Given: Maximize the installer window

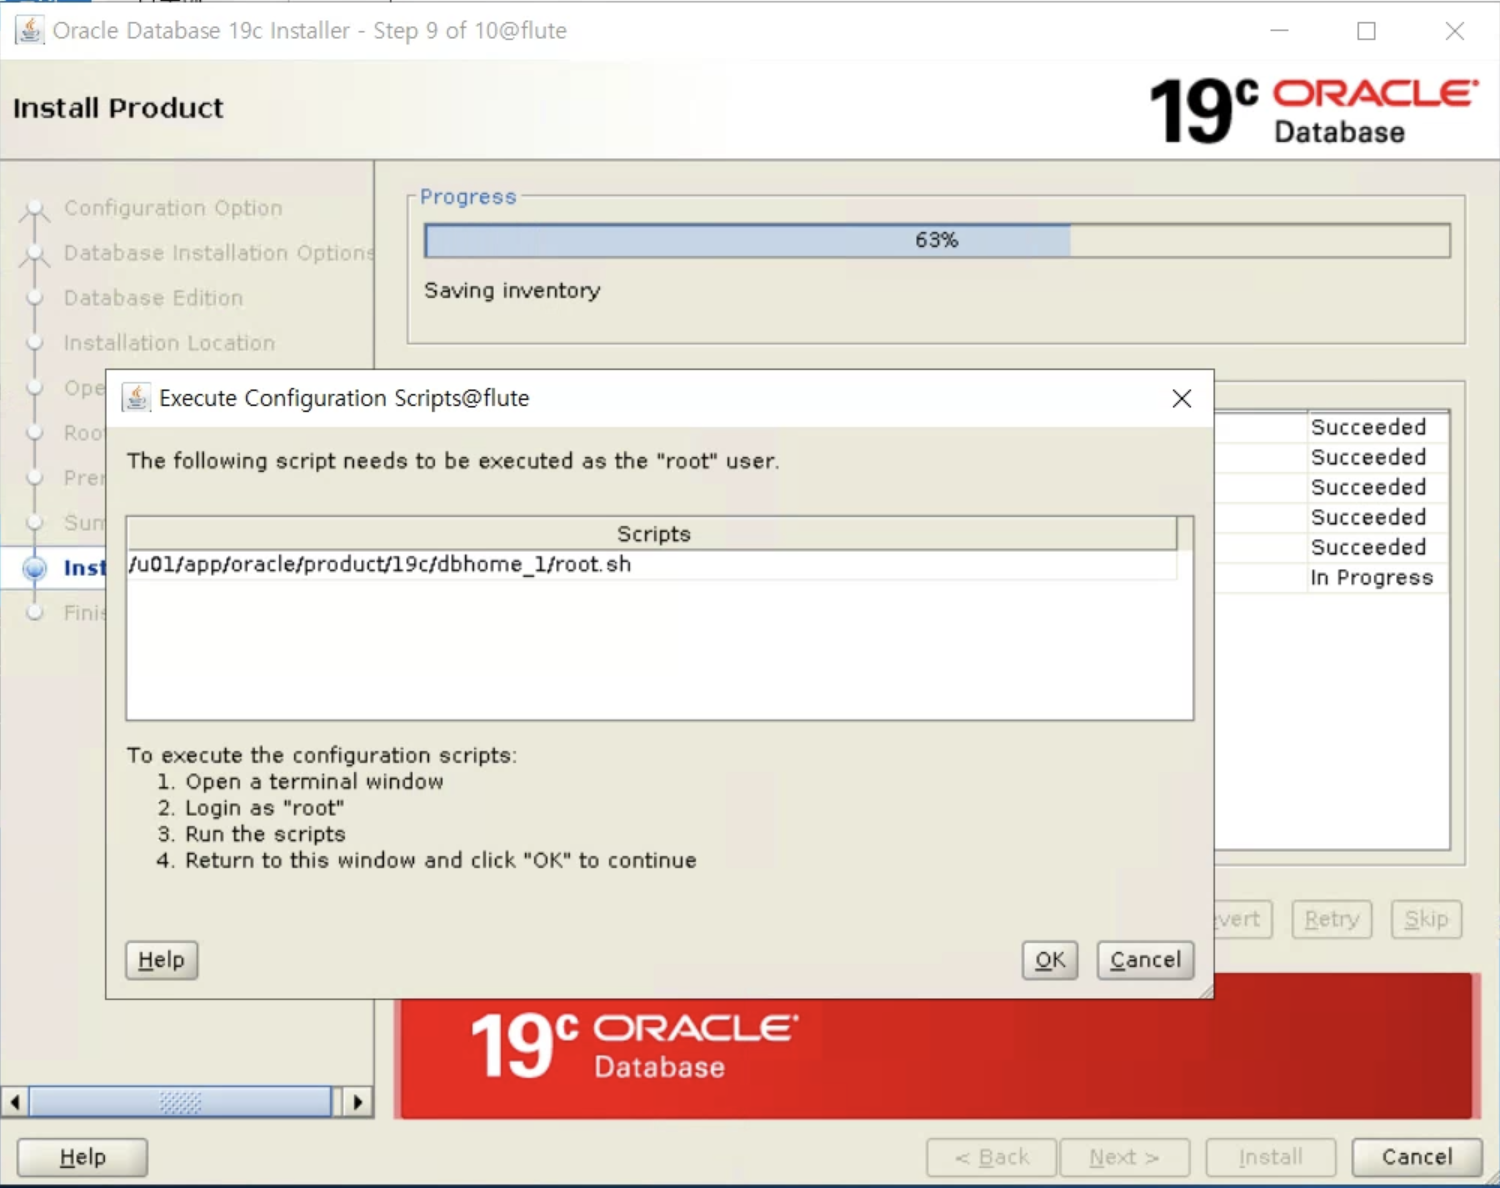Looking at the screenshot, I should 1366,31.
